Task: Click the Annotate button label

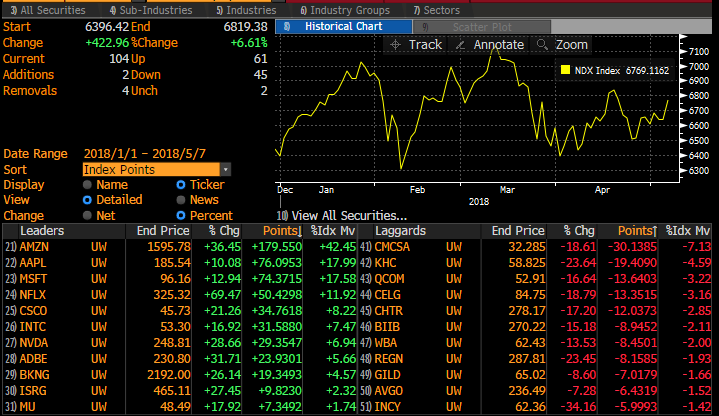Action: click(498, 44)
